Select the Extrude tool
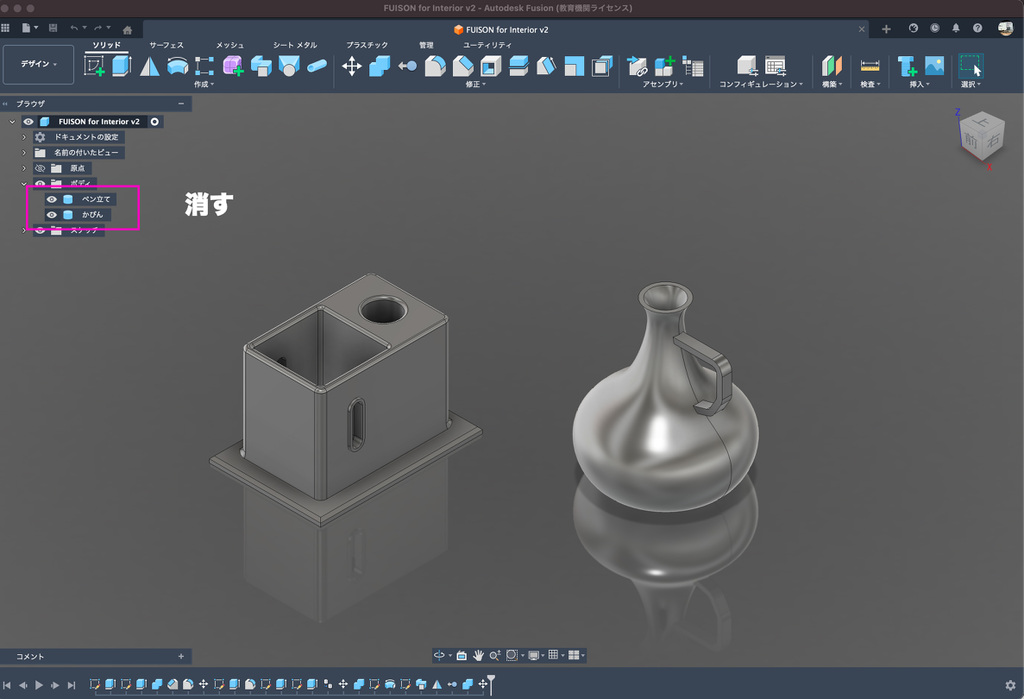 click(x=121, y=66)
